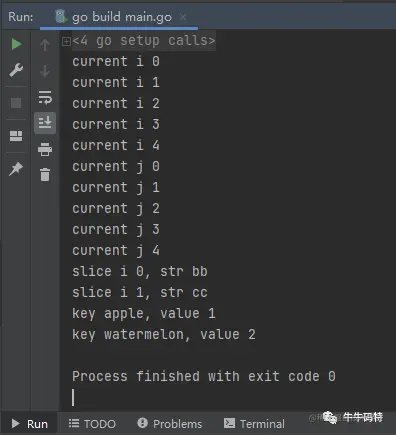Click the Restore Layout icon
396x435 pixels.
pos(16,136)
